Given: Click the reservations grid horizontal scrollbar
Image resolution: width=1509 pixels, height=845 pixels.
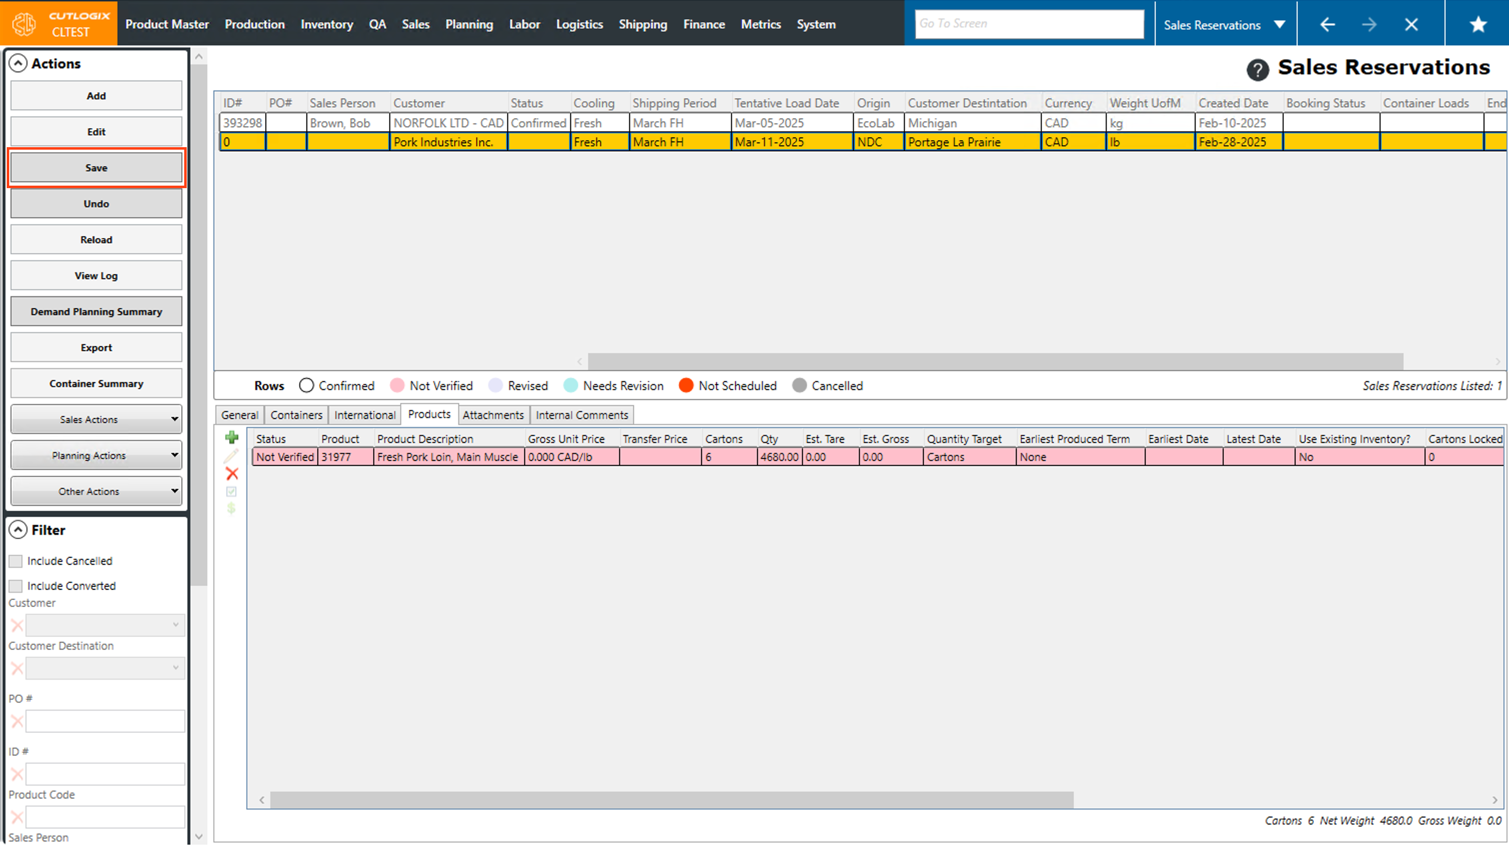Looking at the screenshot, I should (x=994, y=361).
